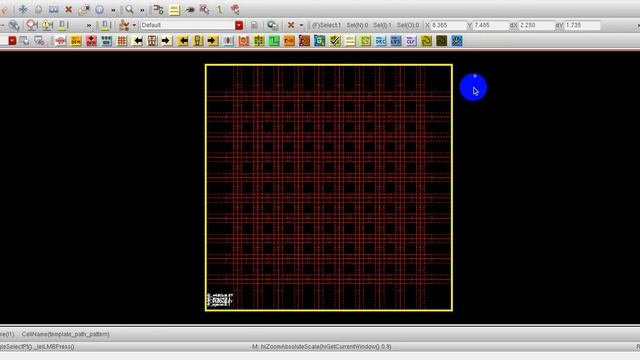Click the CLF icon in bottom toolbar

point(411,41)
